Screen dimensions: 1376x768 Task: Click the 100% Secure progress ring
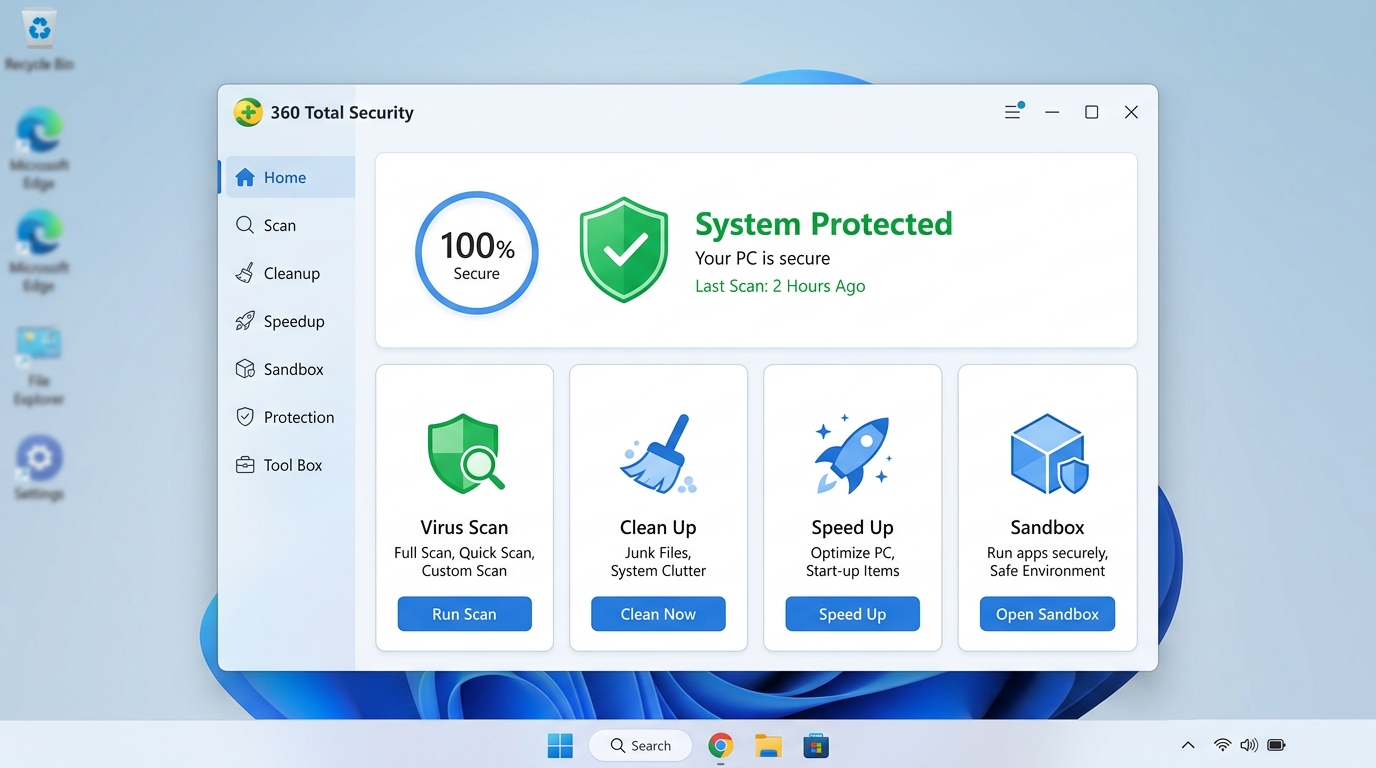click(476, 253)
